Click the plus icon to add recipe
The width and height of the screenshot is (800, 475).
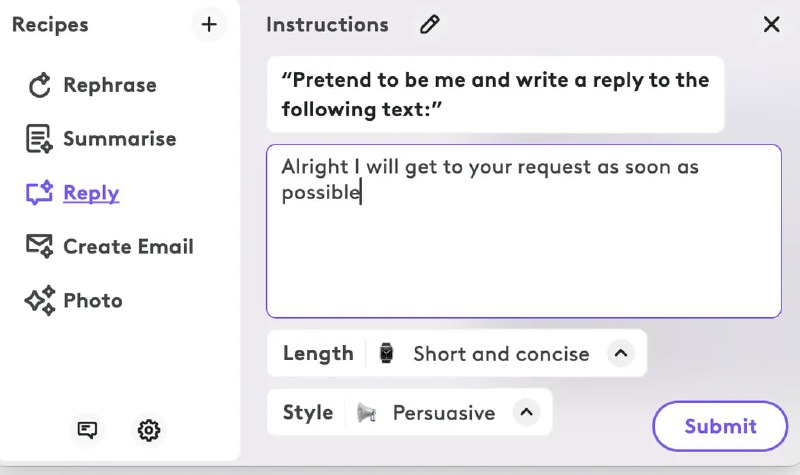(209, 25)
